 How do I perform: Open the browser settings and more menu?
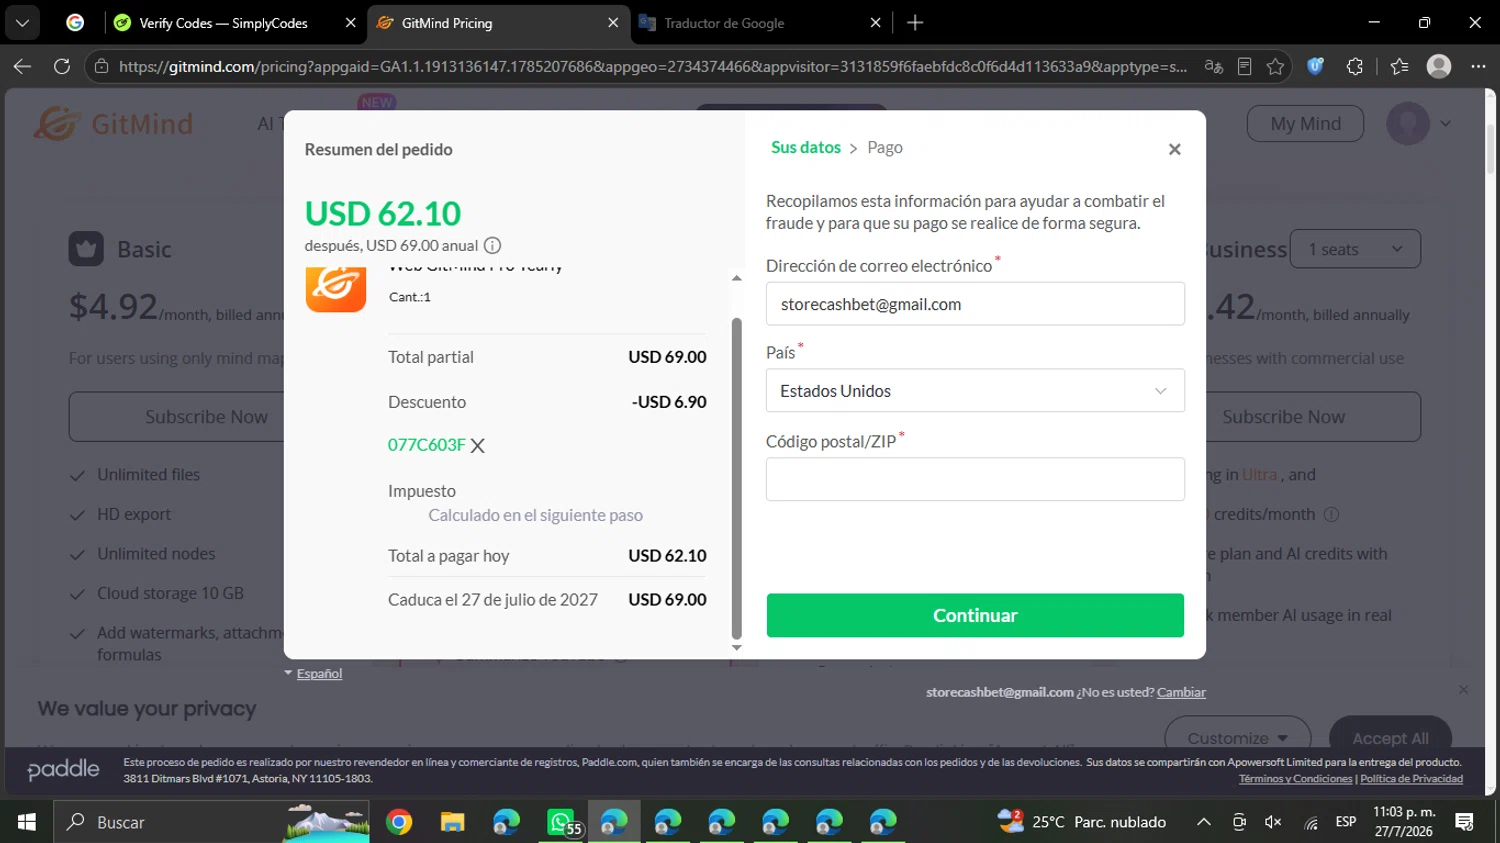(x=1478, y=66)
